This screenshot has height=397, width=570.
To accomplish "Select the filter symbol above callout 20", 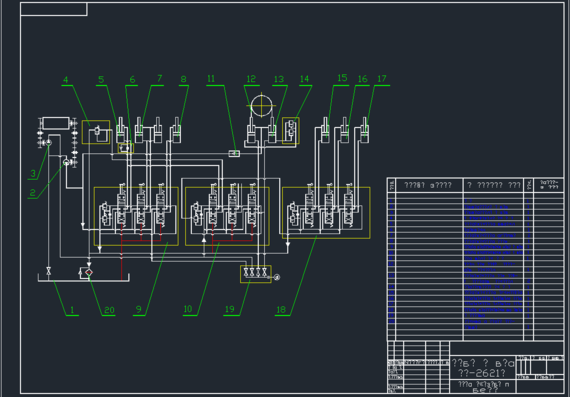I will coord(89,272).
